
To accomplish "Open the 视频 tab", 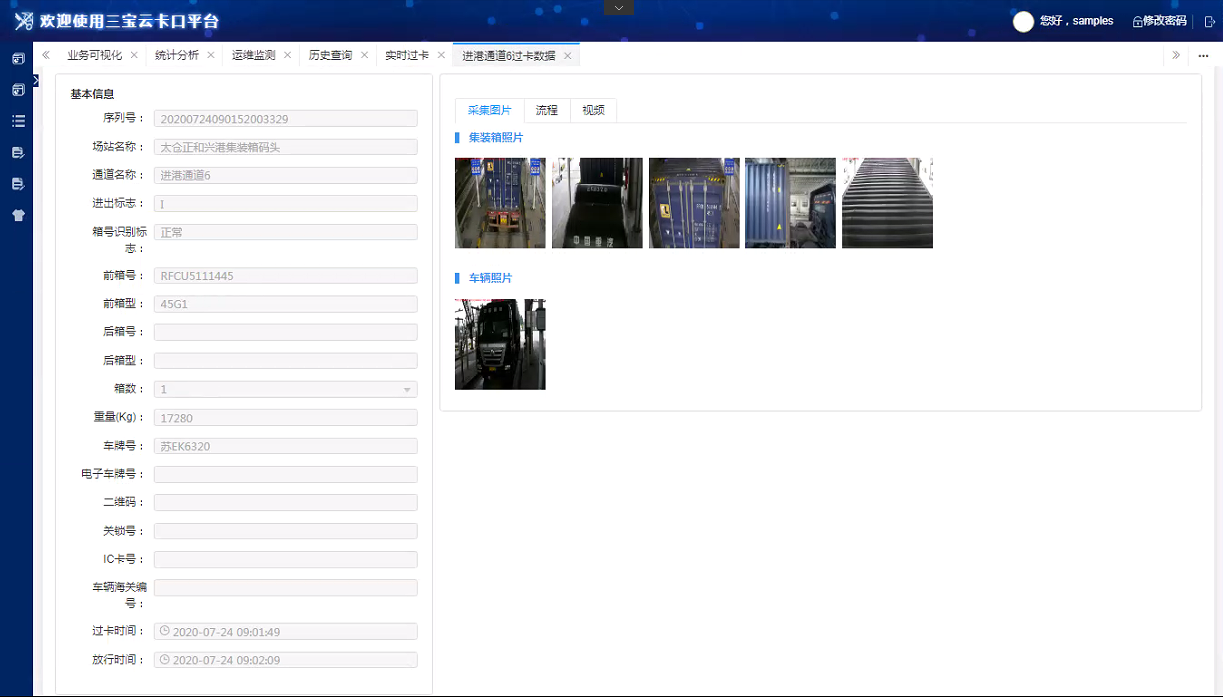I will (x=592, y=110).
